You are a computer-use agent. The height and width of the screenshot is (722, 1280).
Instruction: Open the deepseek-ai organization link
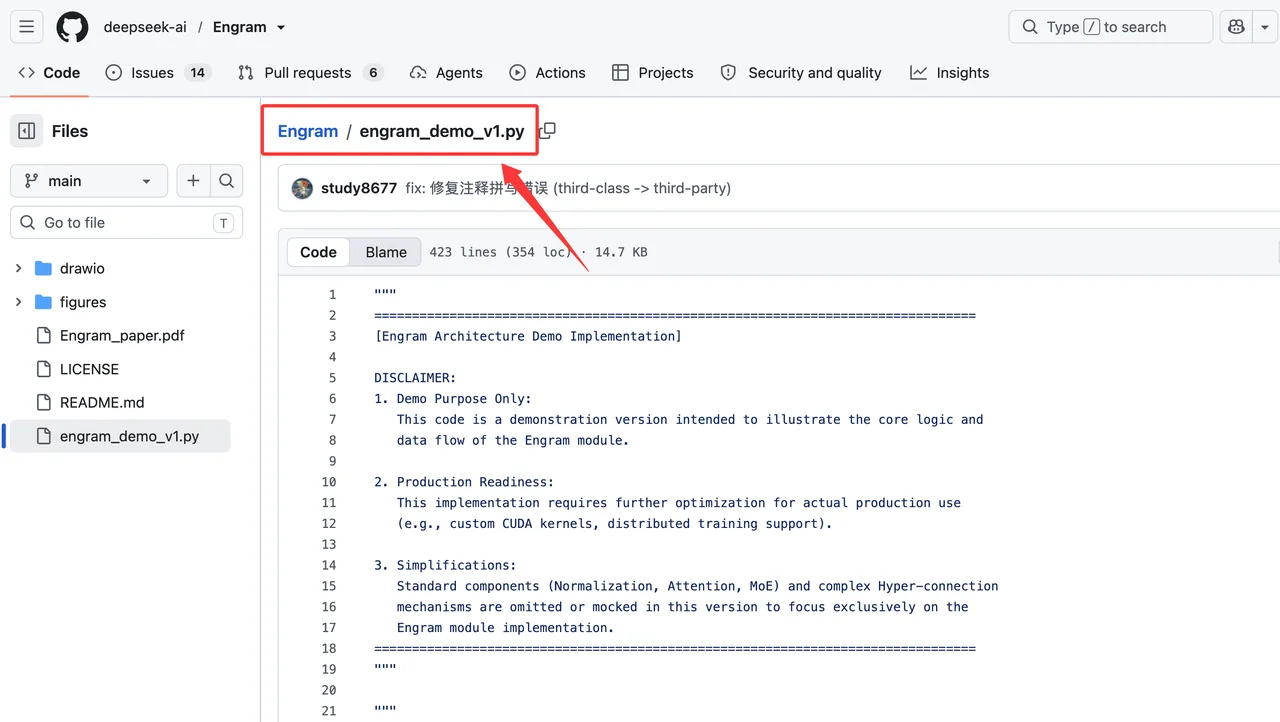(145, 27)
